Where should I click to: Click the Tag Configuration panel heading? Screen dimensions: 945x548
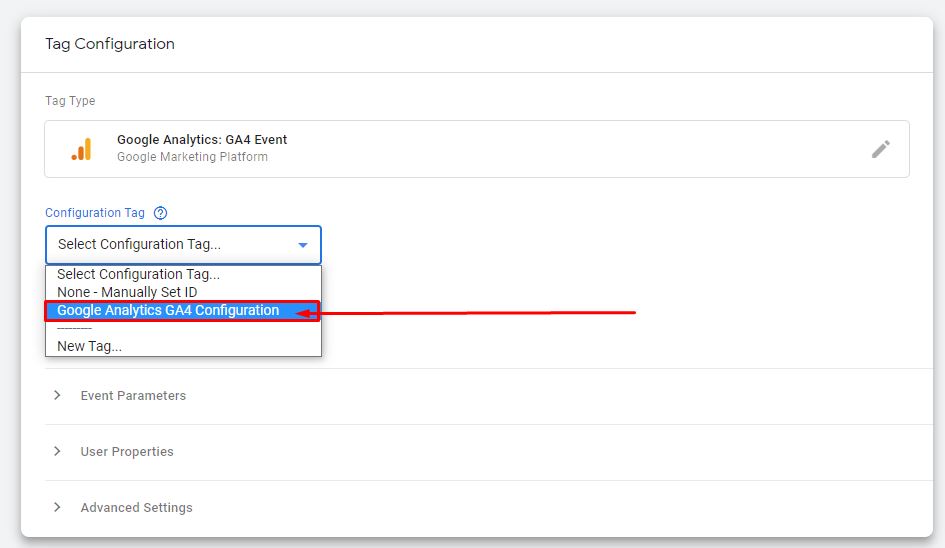(110, 44)
